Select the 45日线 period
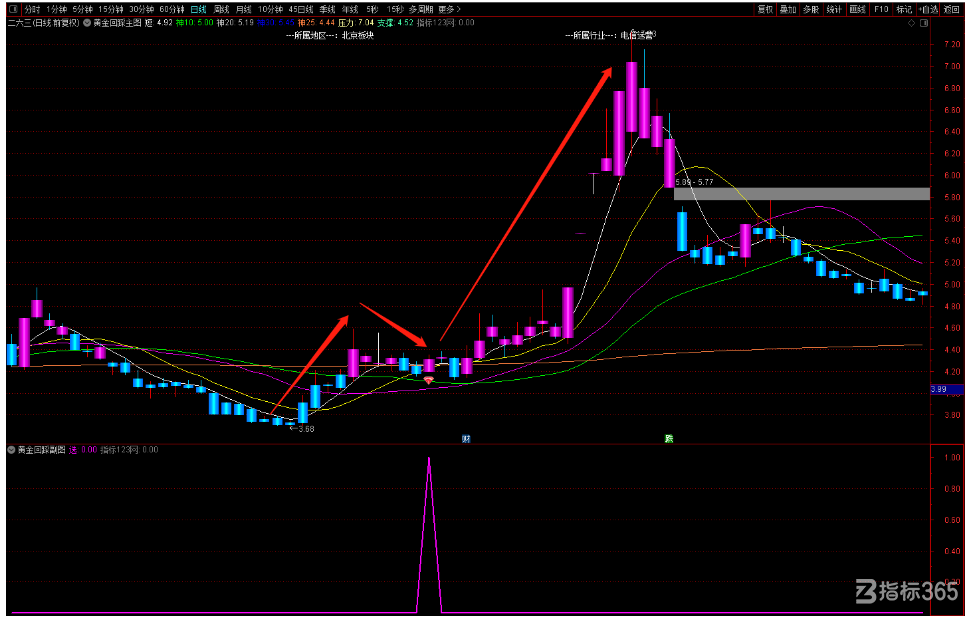 click(x=301, y=9)
